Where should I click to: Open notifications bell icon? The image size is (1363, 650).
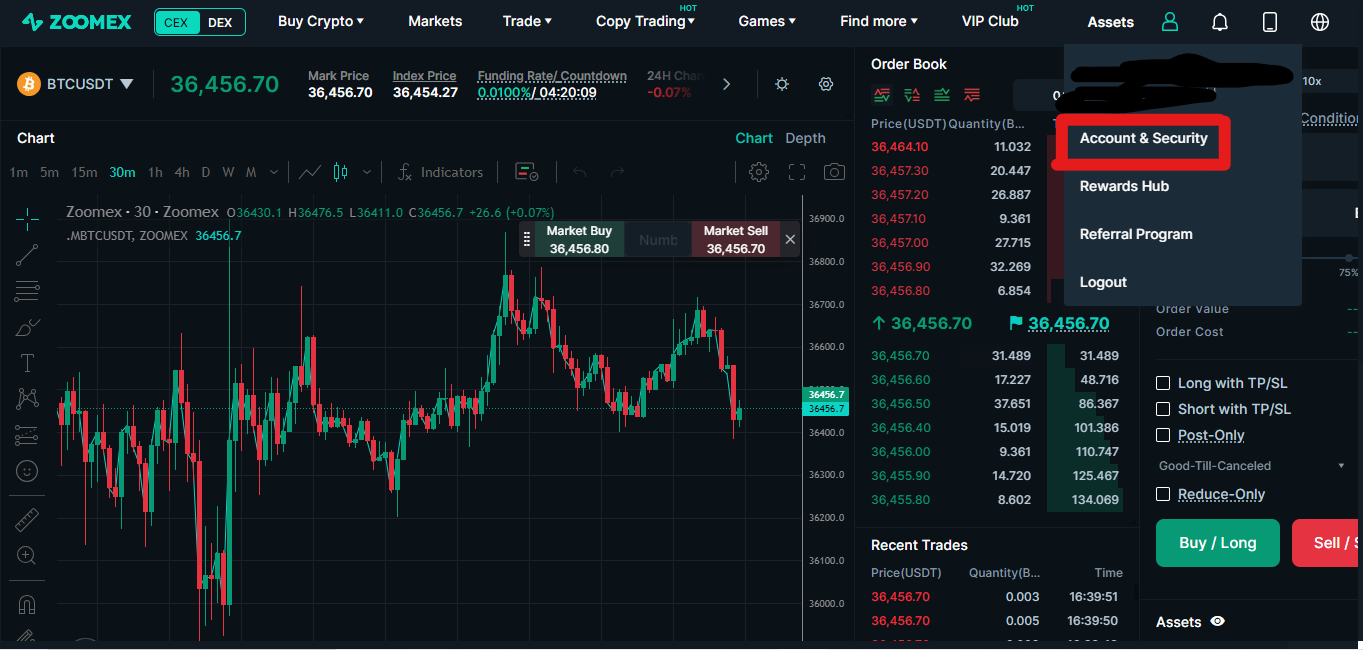[x=1220, y=22]
